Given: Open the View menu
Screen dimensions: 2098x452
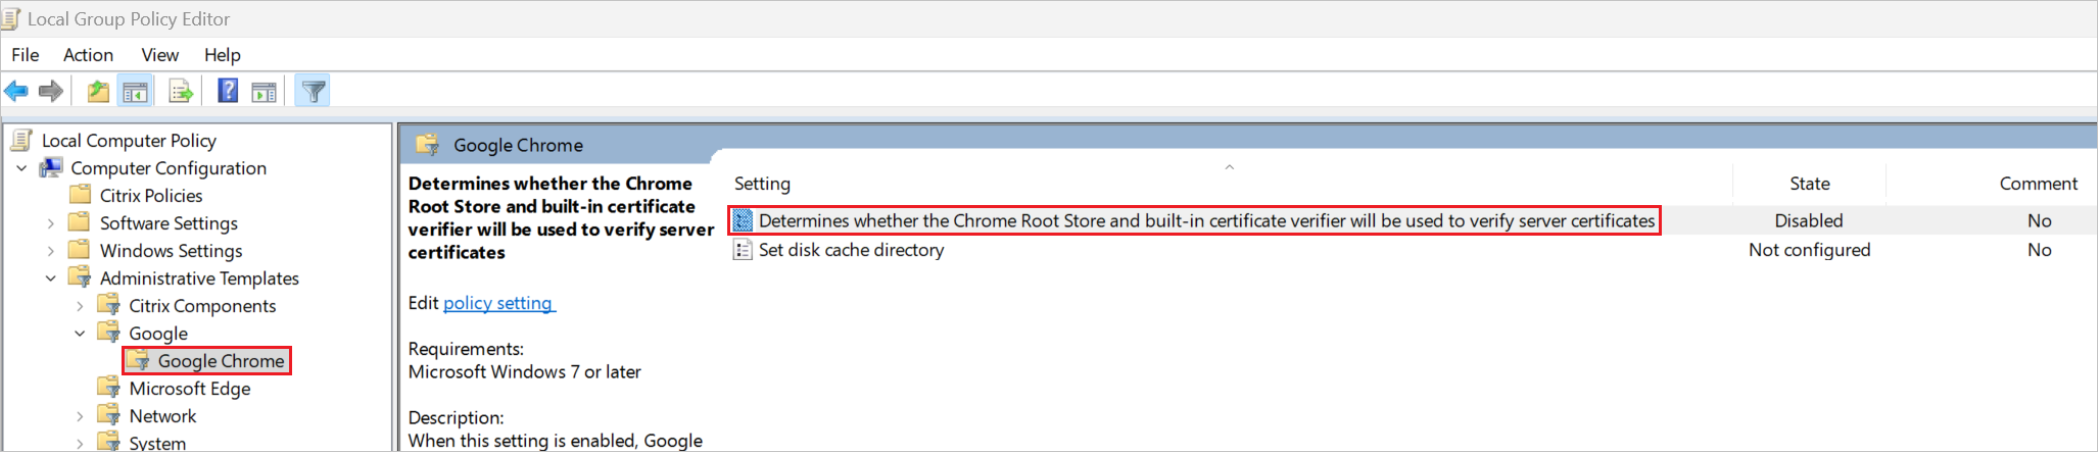Looking at the screenshot, I should click(160, 55).
